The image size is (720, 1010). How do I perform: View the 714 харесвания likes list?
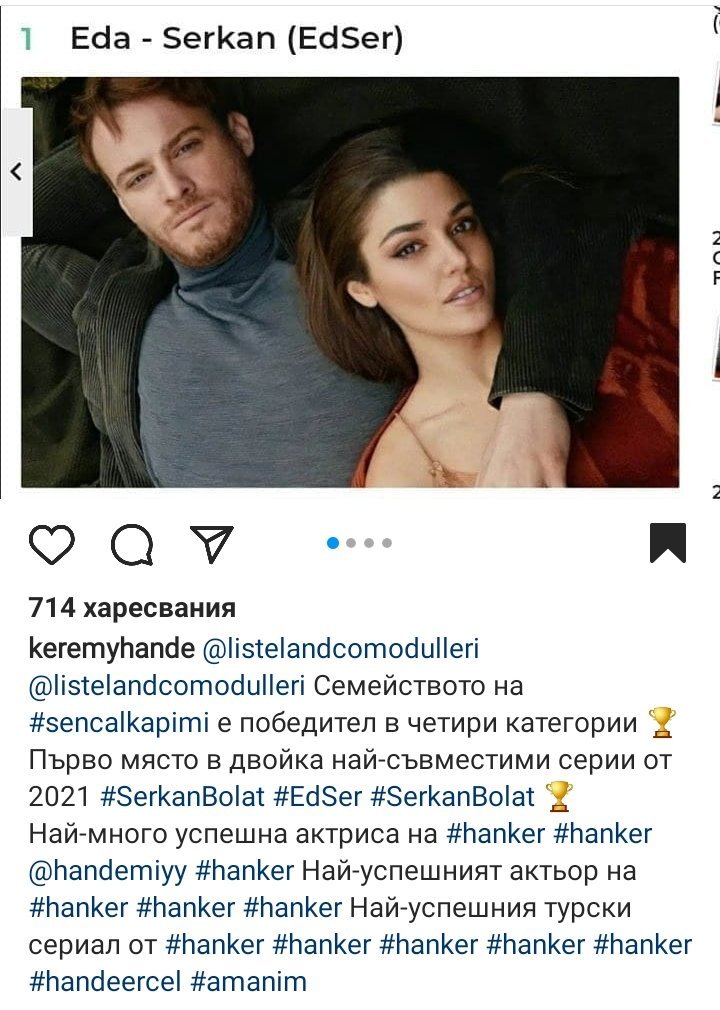pyautogui.click(x=132, y=607)
